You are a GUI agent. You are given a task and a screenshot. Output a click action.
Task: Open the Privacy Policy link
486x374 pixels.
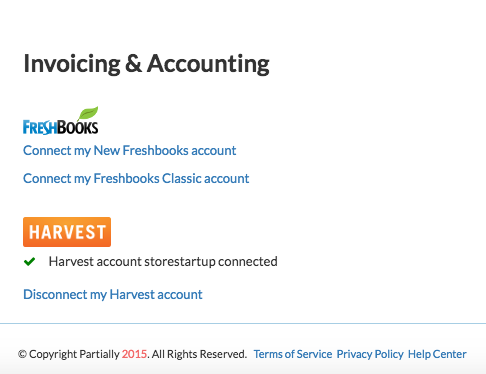370,354
